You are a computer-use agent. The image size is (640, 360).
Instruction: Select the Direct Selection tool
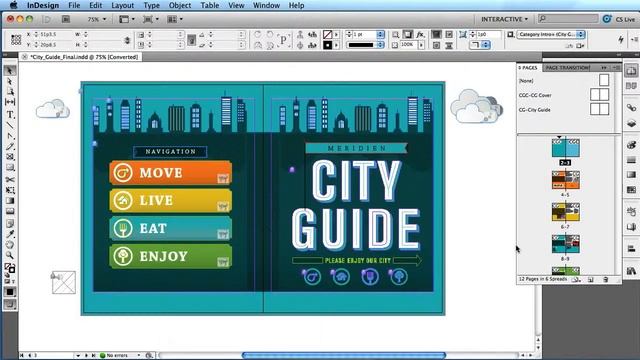coord(10,81)
